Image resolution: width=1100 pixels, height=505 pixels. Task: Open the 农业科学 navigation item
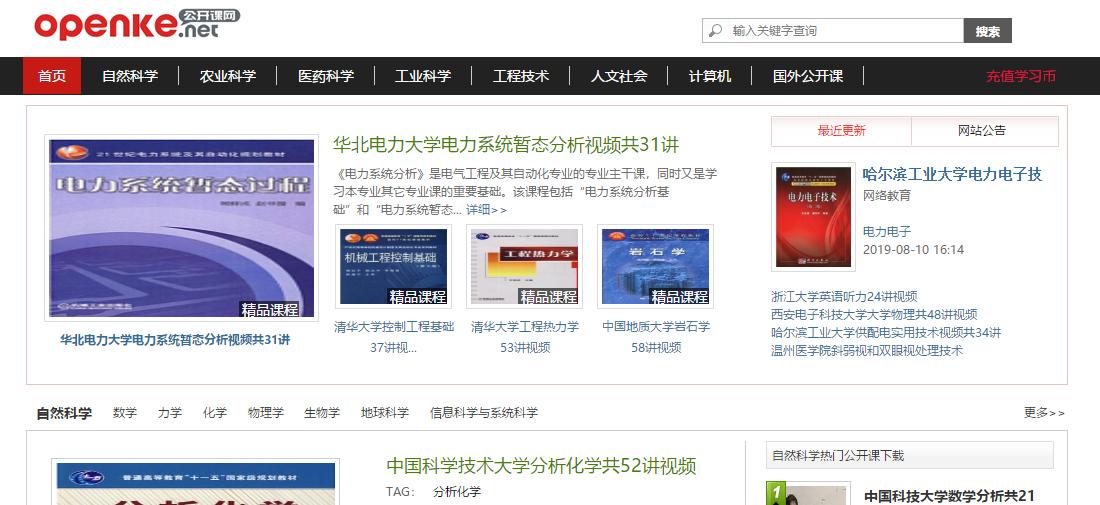pyautogui.click(x=227, y=76)
